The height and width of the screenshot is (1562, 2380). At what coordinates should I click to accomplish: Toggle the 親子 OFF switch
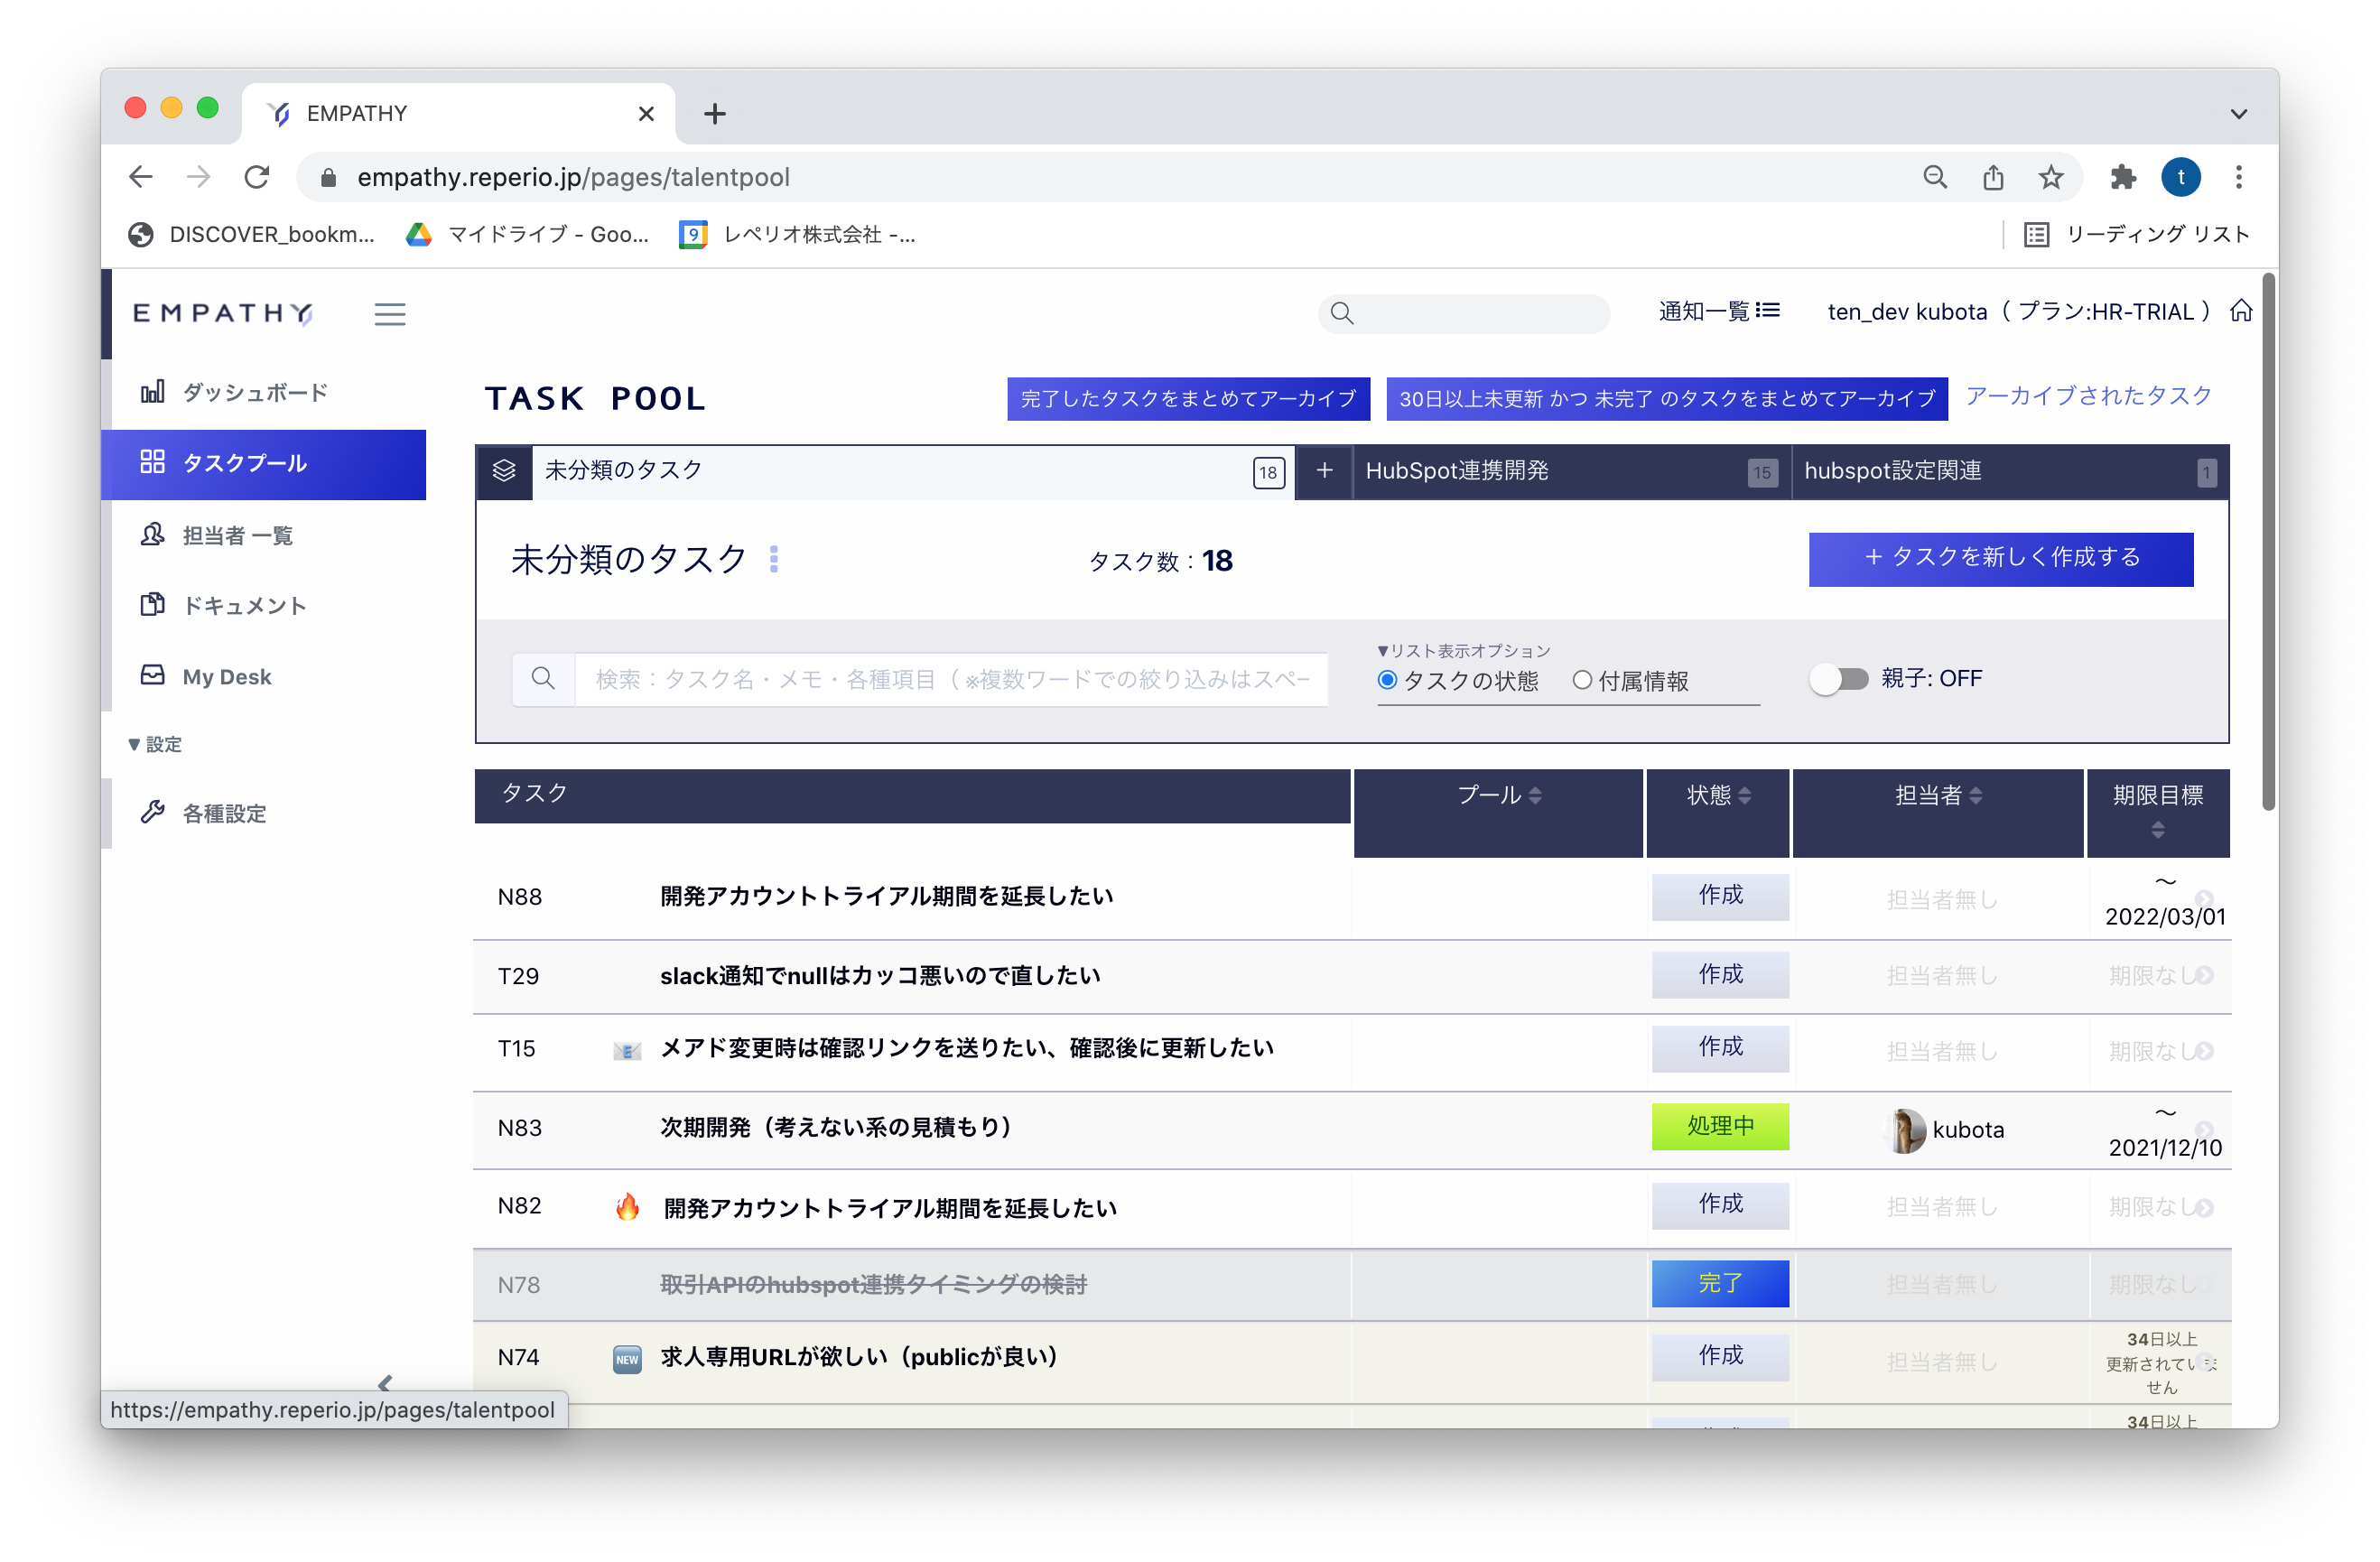pyautogui.click(x=1838, y=679)
